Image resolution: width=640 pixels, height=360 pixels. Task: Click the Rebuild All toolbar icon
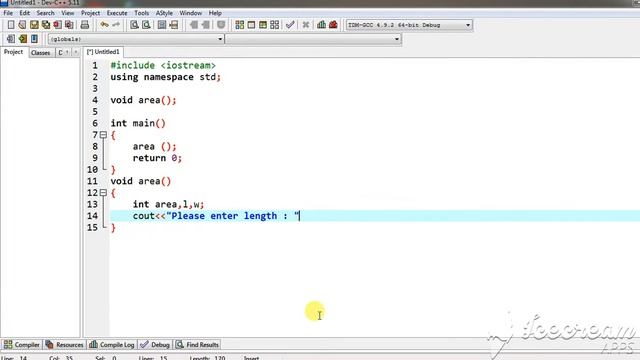pos(275,25)
